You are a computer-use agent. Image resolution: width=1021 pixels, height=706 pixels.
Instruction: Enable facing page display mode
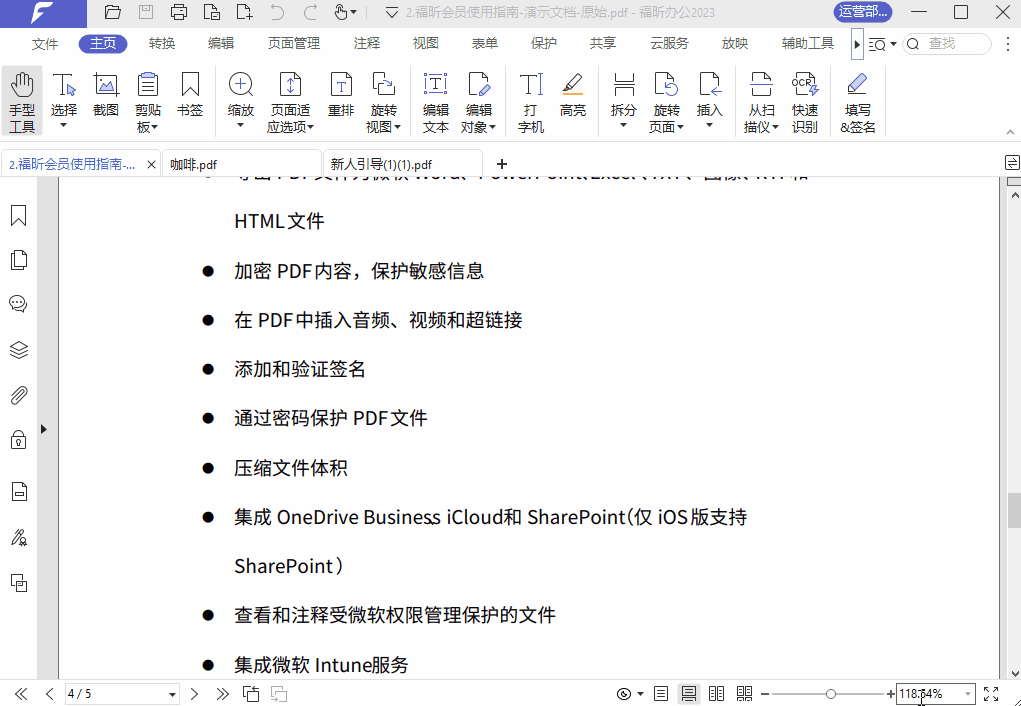coord(716,692)
